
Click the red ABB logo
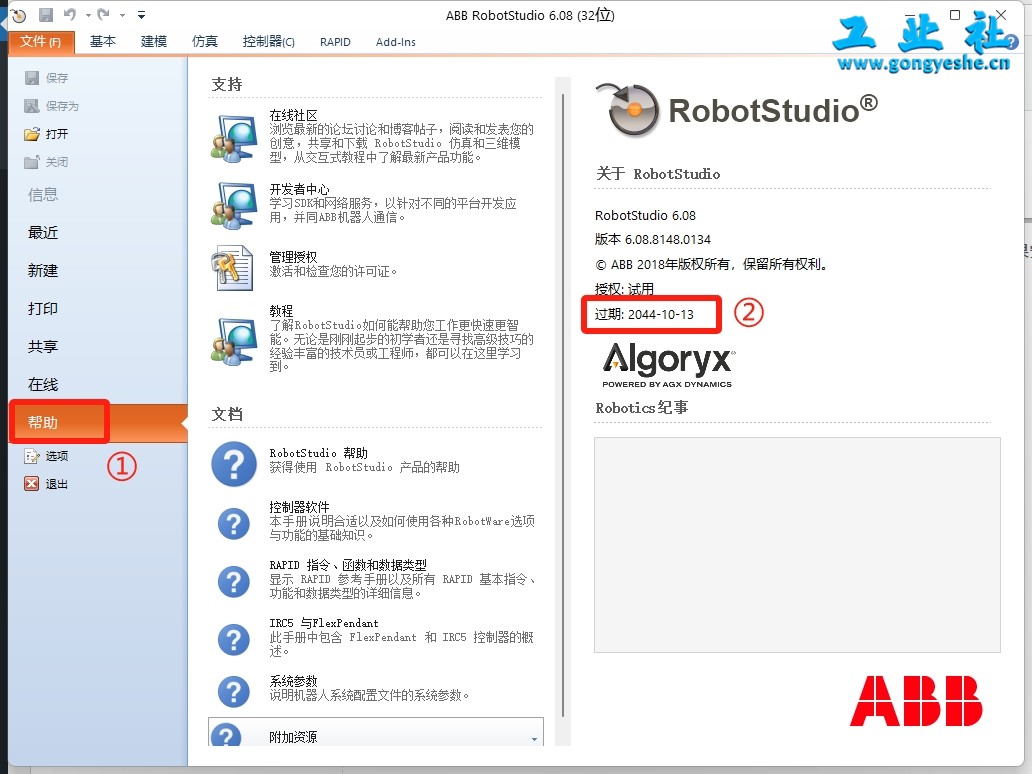point(916,701)
